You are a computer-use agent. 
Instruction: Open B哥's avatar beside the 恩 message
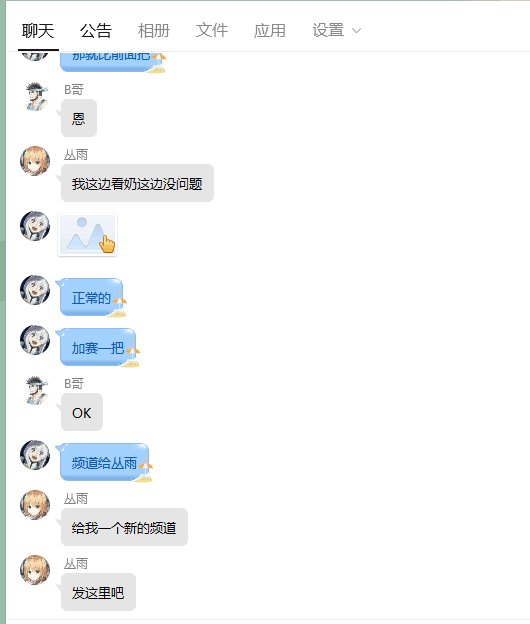tap(35, 96)
